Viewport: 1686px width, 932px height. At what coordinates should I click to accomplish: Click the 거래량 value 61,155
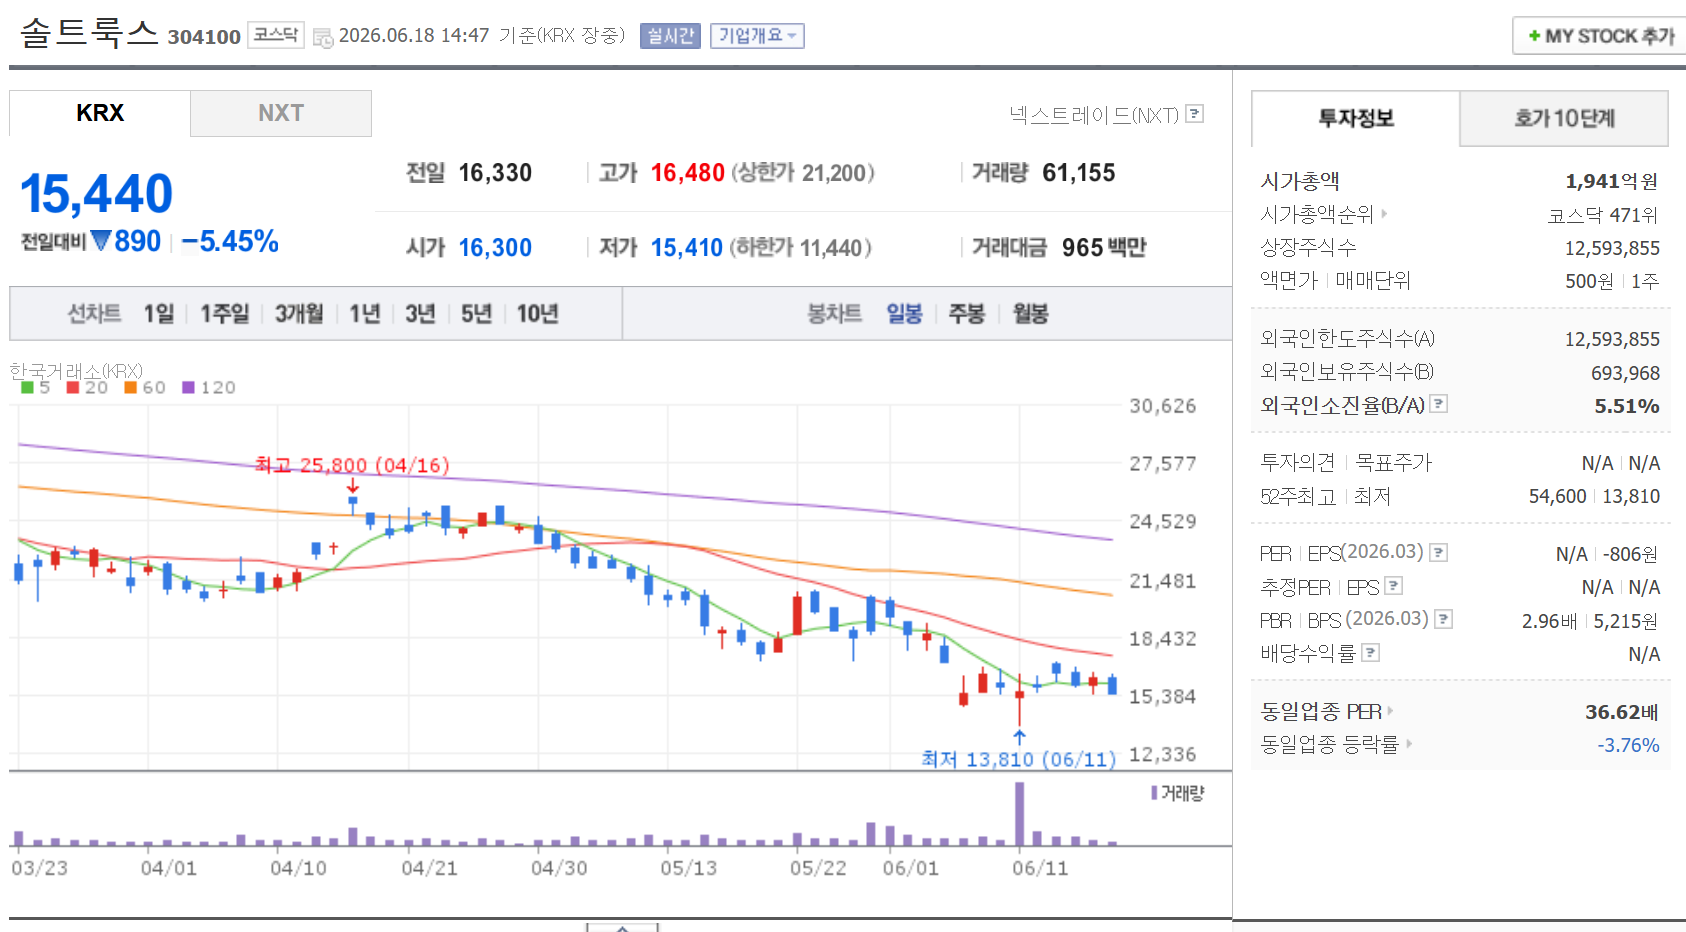pos(1078,173)
